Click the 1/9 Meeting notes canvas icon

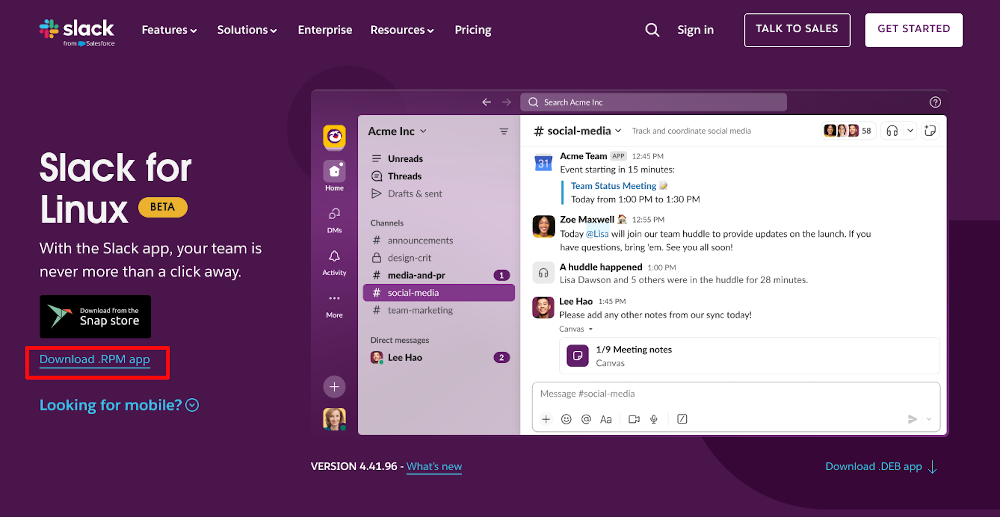pyautogui.click(x=577, y=356)
